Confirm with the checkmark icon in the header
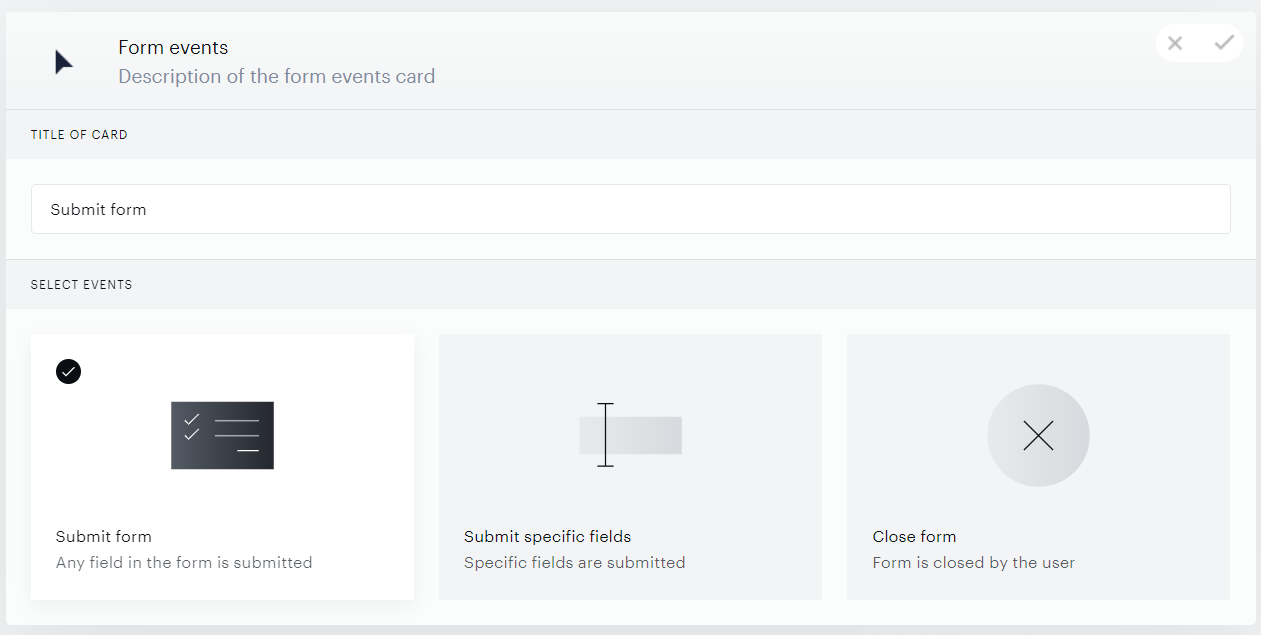This screenshot has height=635, width=1261. coord(1224,43)
